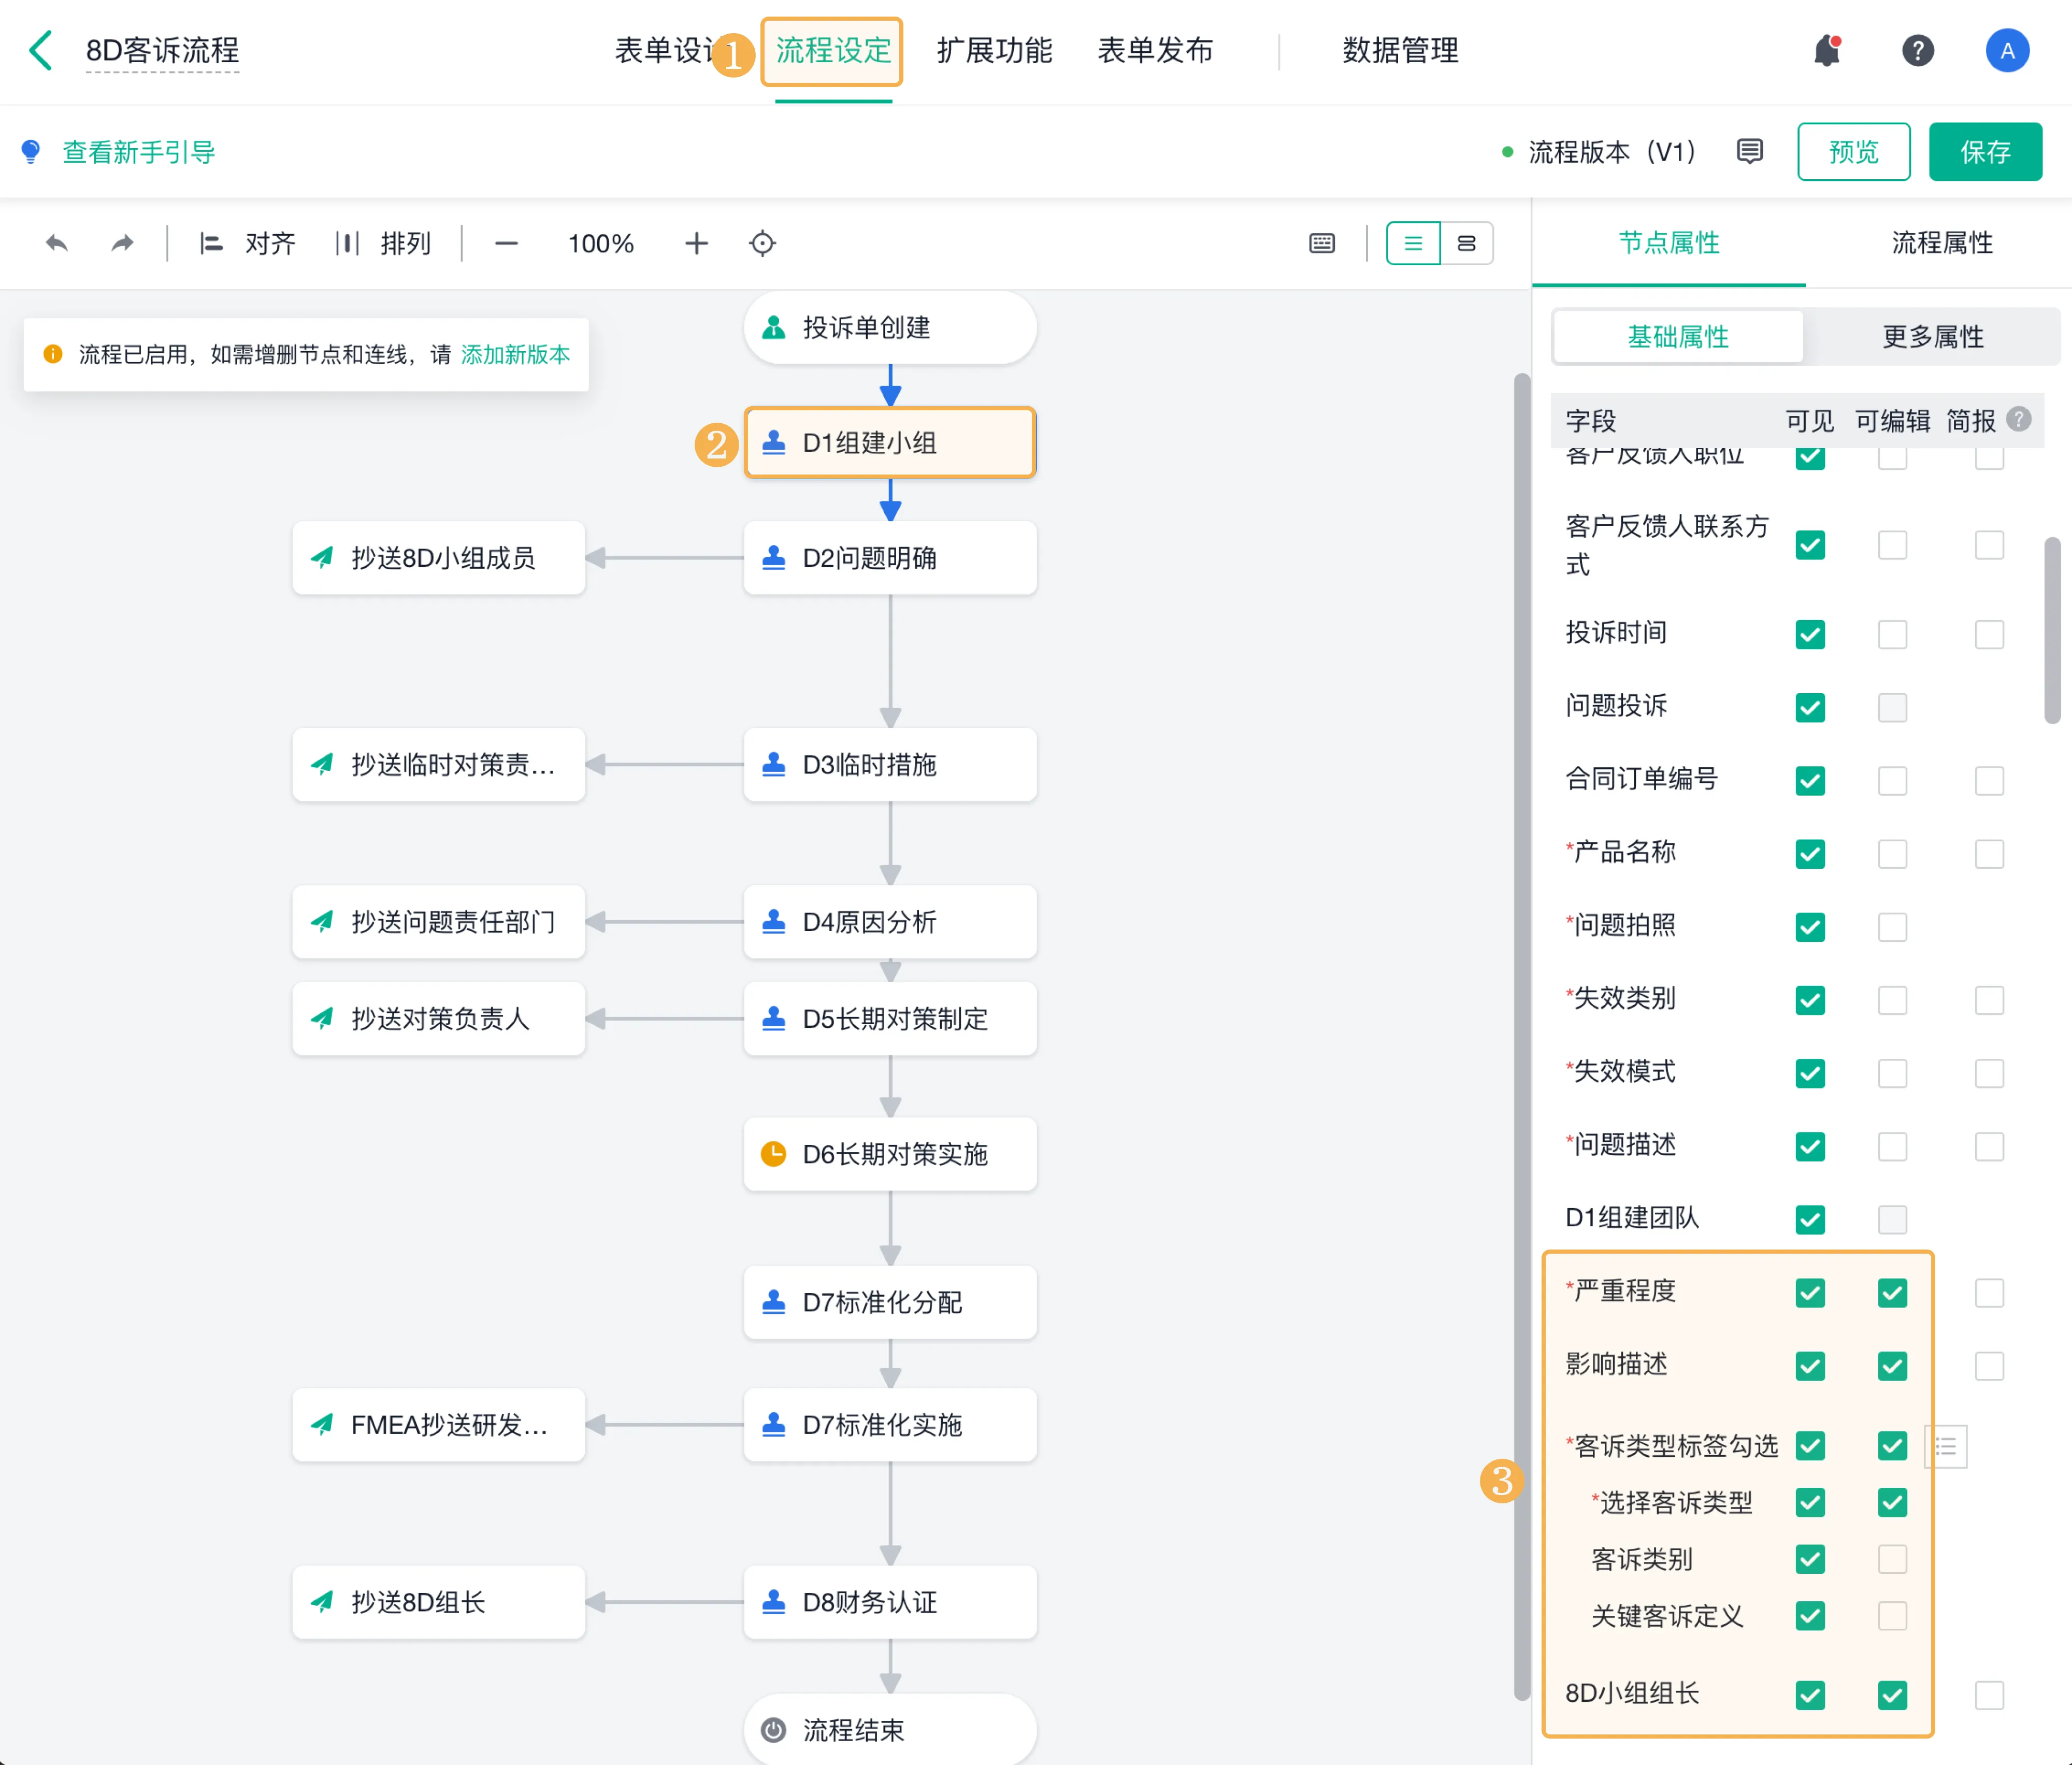Image resolution: width=2072 pixels, height=1765 pixels.
Task: Open the 扩展功能 tab
Action: [x=994, y=50]
